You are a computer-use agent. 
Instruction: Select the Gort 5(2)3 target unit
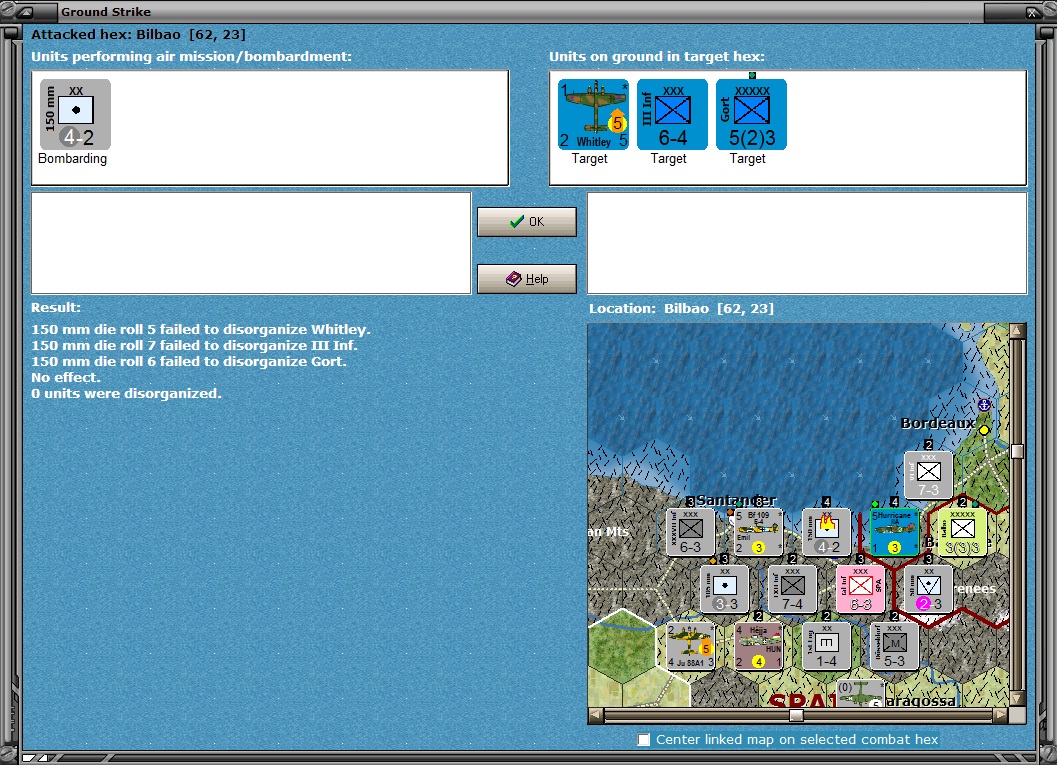click(751, 115)
